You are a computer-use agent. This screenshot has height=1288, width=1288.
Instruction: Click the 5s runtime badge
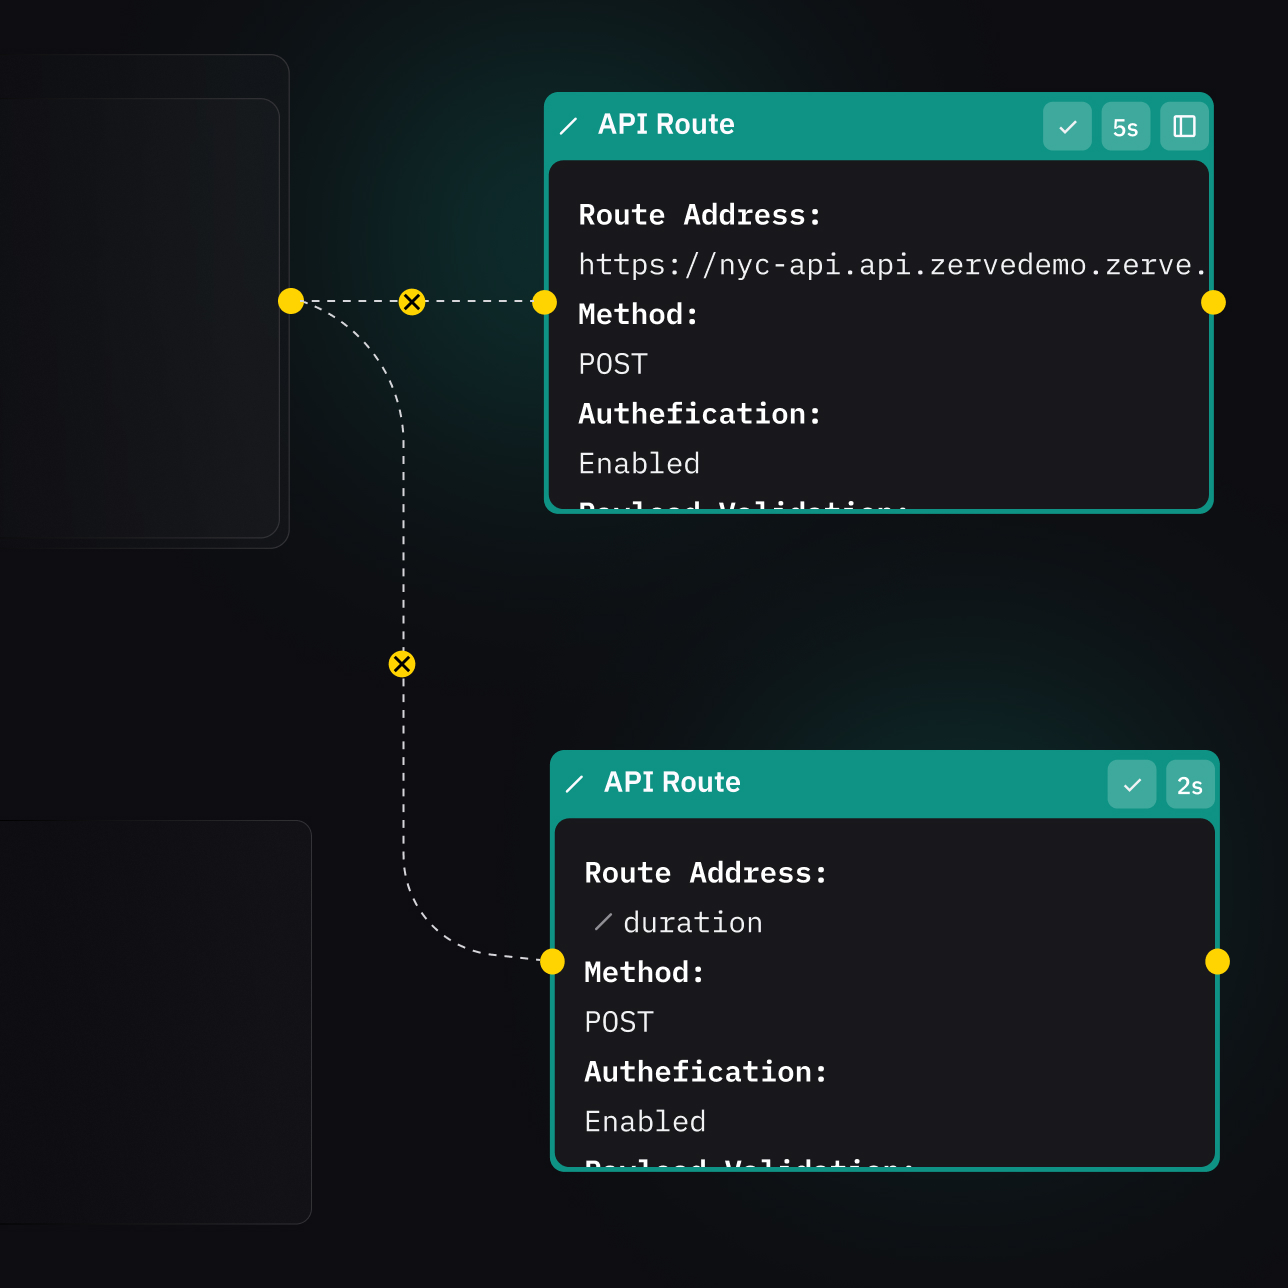pyautogui.click(x=1126, y=127)
